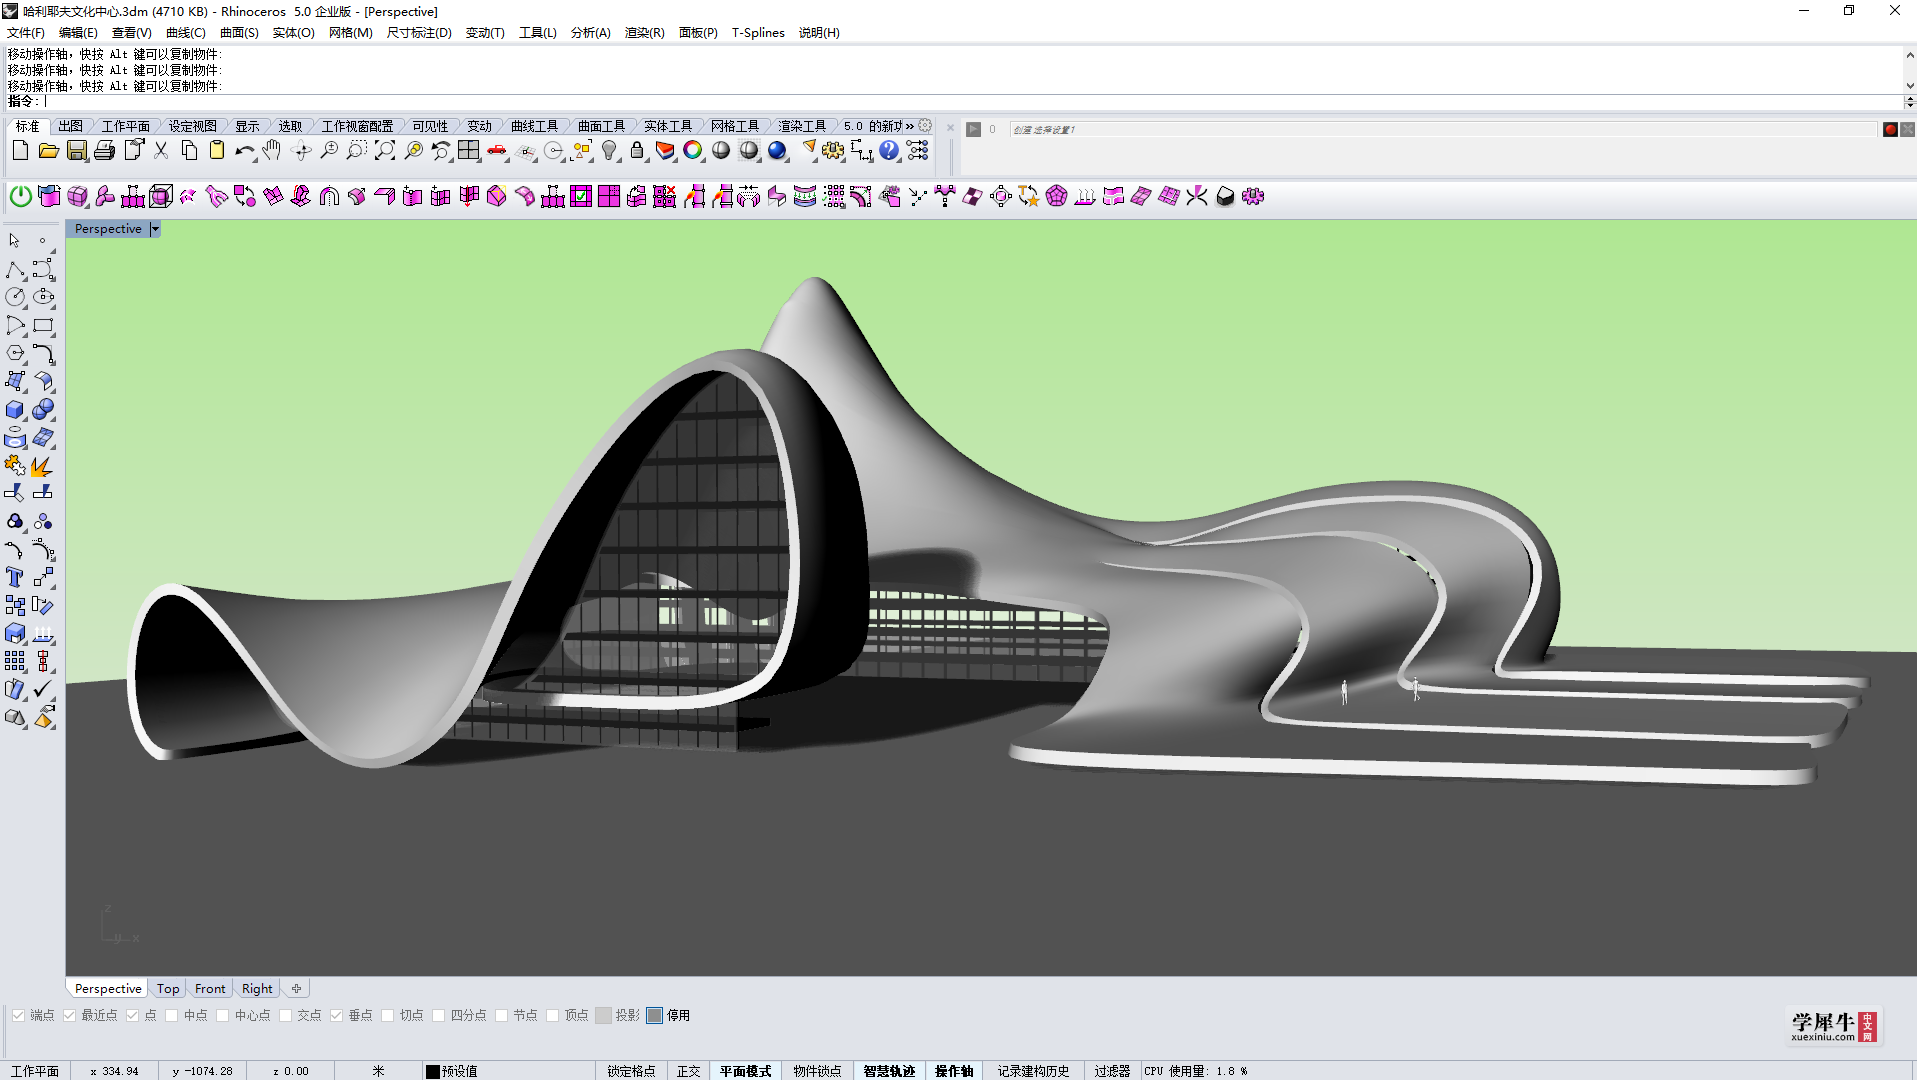
Task: Click the blue Help question mark icon
Action: click(889, 151)
